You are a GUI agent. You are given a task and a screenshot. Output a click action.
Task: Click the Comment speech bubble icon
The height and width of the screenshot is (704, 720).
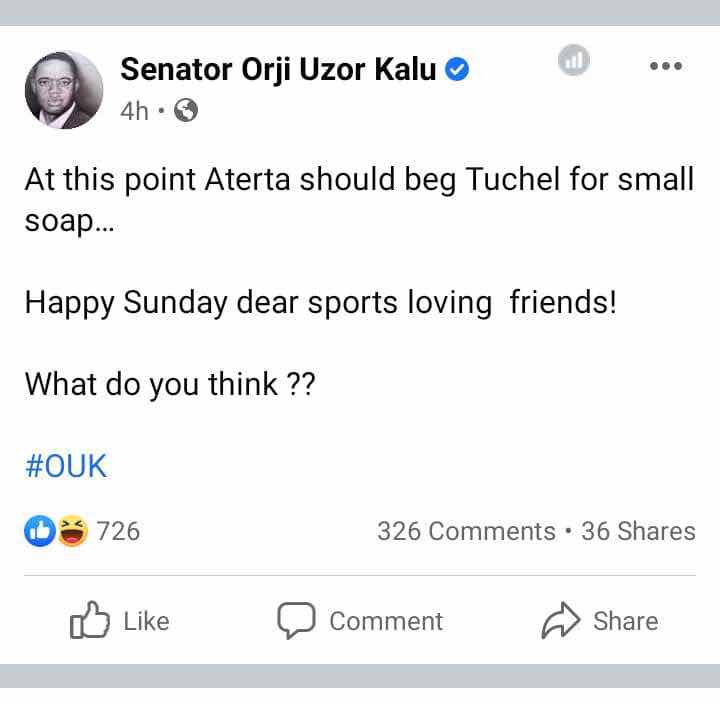click(296, 620)
